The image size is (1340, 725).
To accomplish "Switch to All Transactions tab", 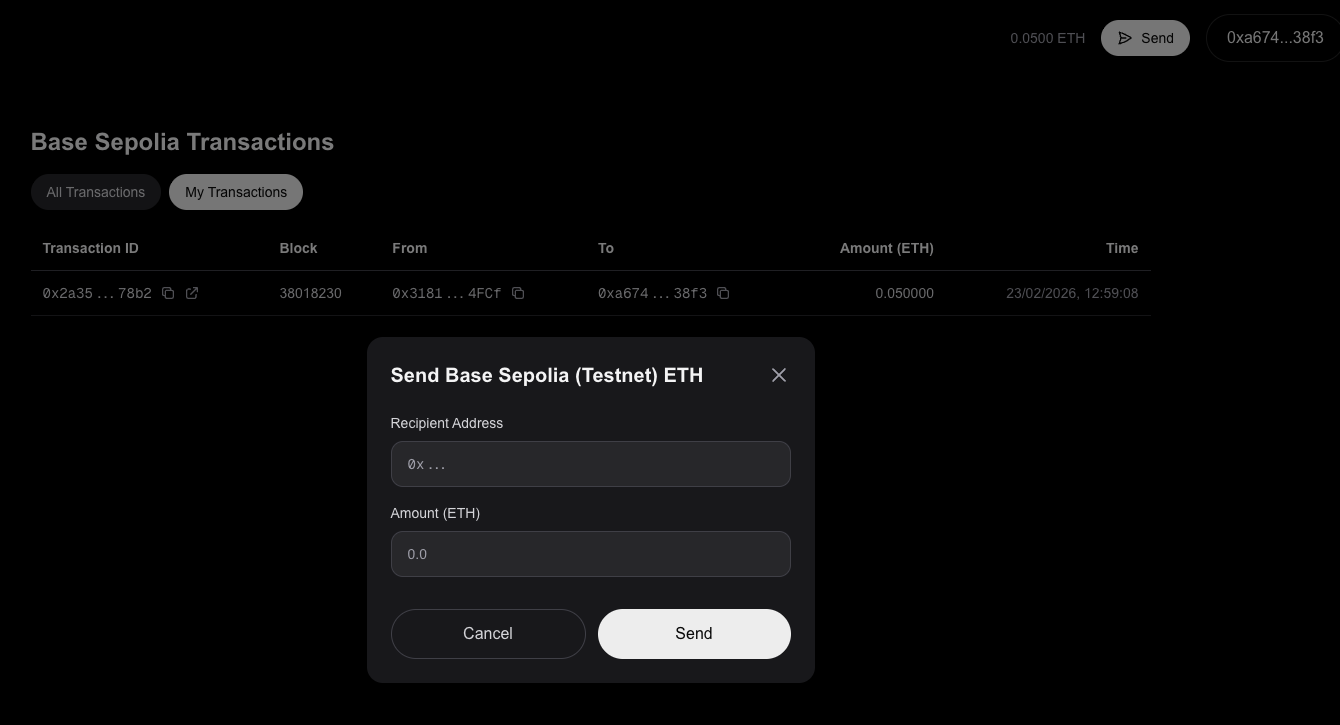I will (x=96, y=192).
